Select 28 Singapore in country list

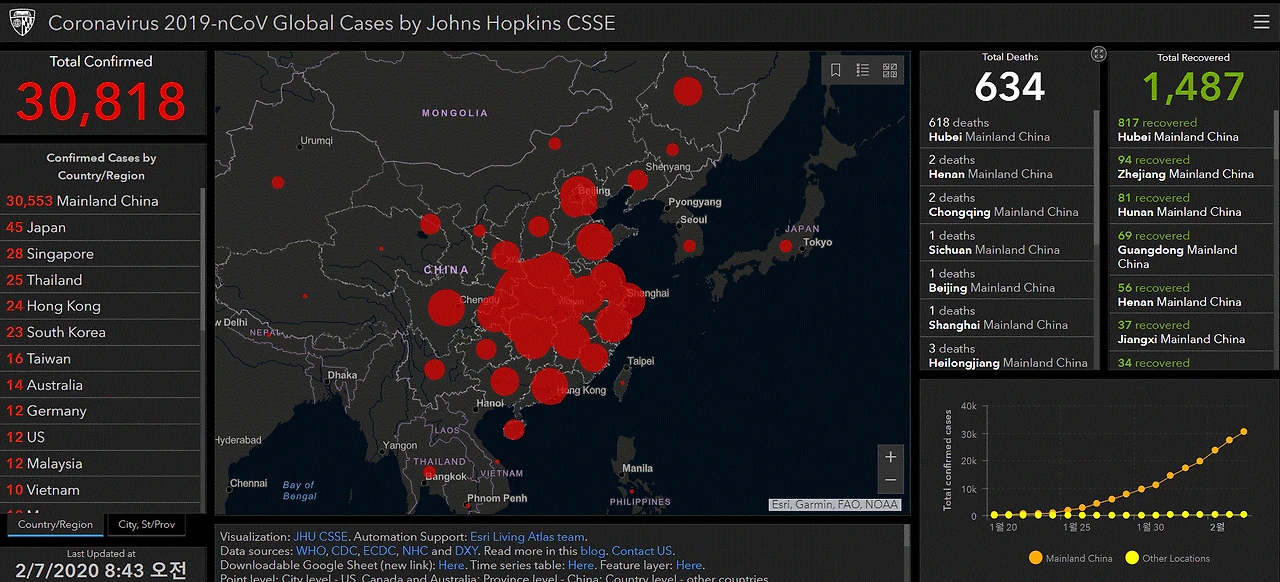click(101, 254)
